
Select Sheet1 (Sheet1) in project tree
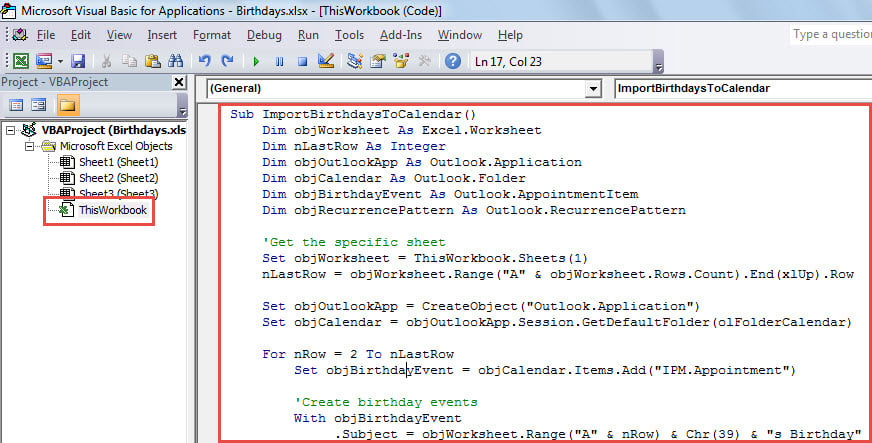(118, 162)
